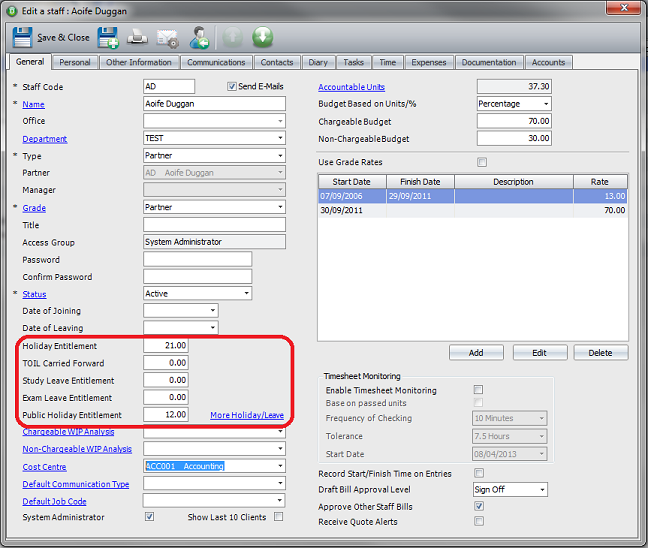648x548 pixels.
Task: Expand the Status dropdown showing Active
Action: (245, 294)
